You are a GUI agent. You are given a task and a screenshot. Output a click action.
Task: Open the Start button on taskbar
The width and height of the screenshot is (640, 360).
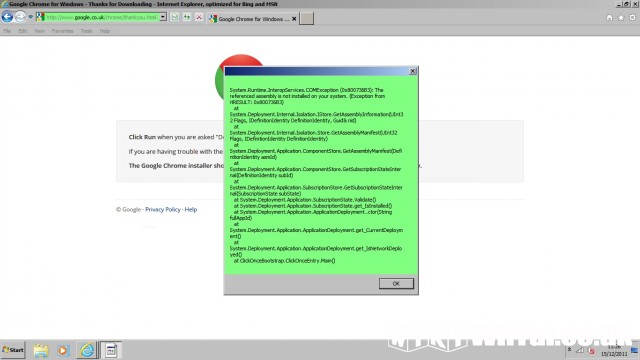(x=13, y=350)
